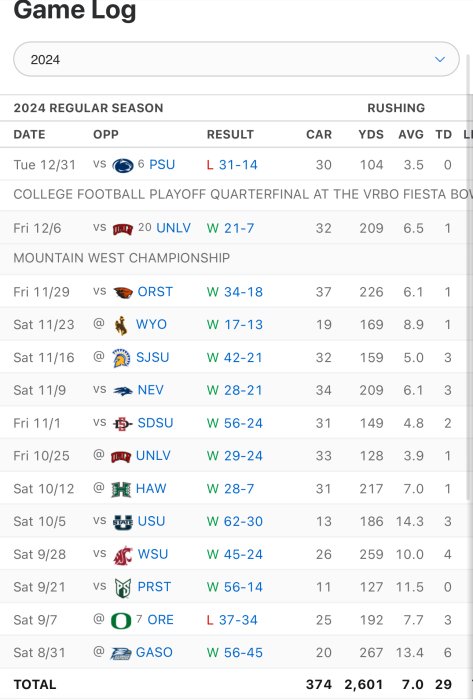The width and height of the screenshot is (473, 700).
Task: Click the Hawaii team logo
Action: pos(120,489)
